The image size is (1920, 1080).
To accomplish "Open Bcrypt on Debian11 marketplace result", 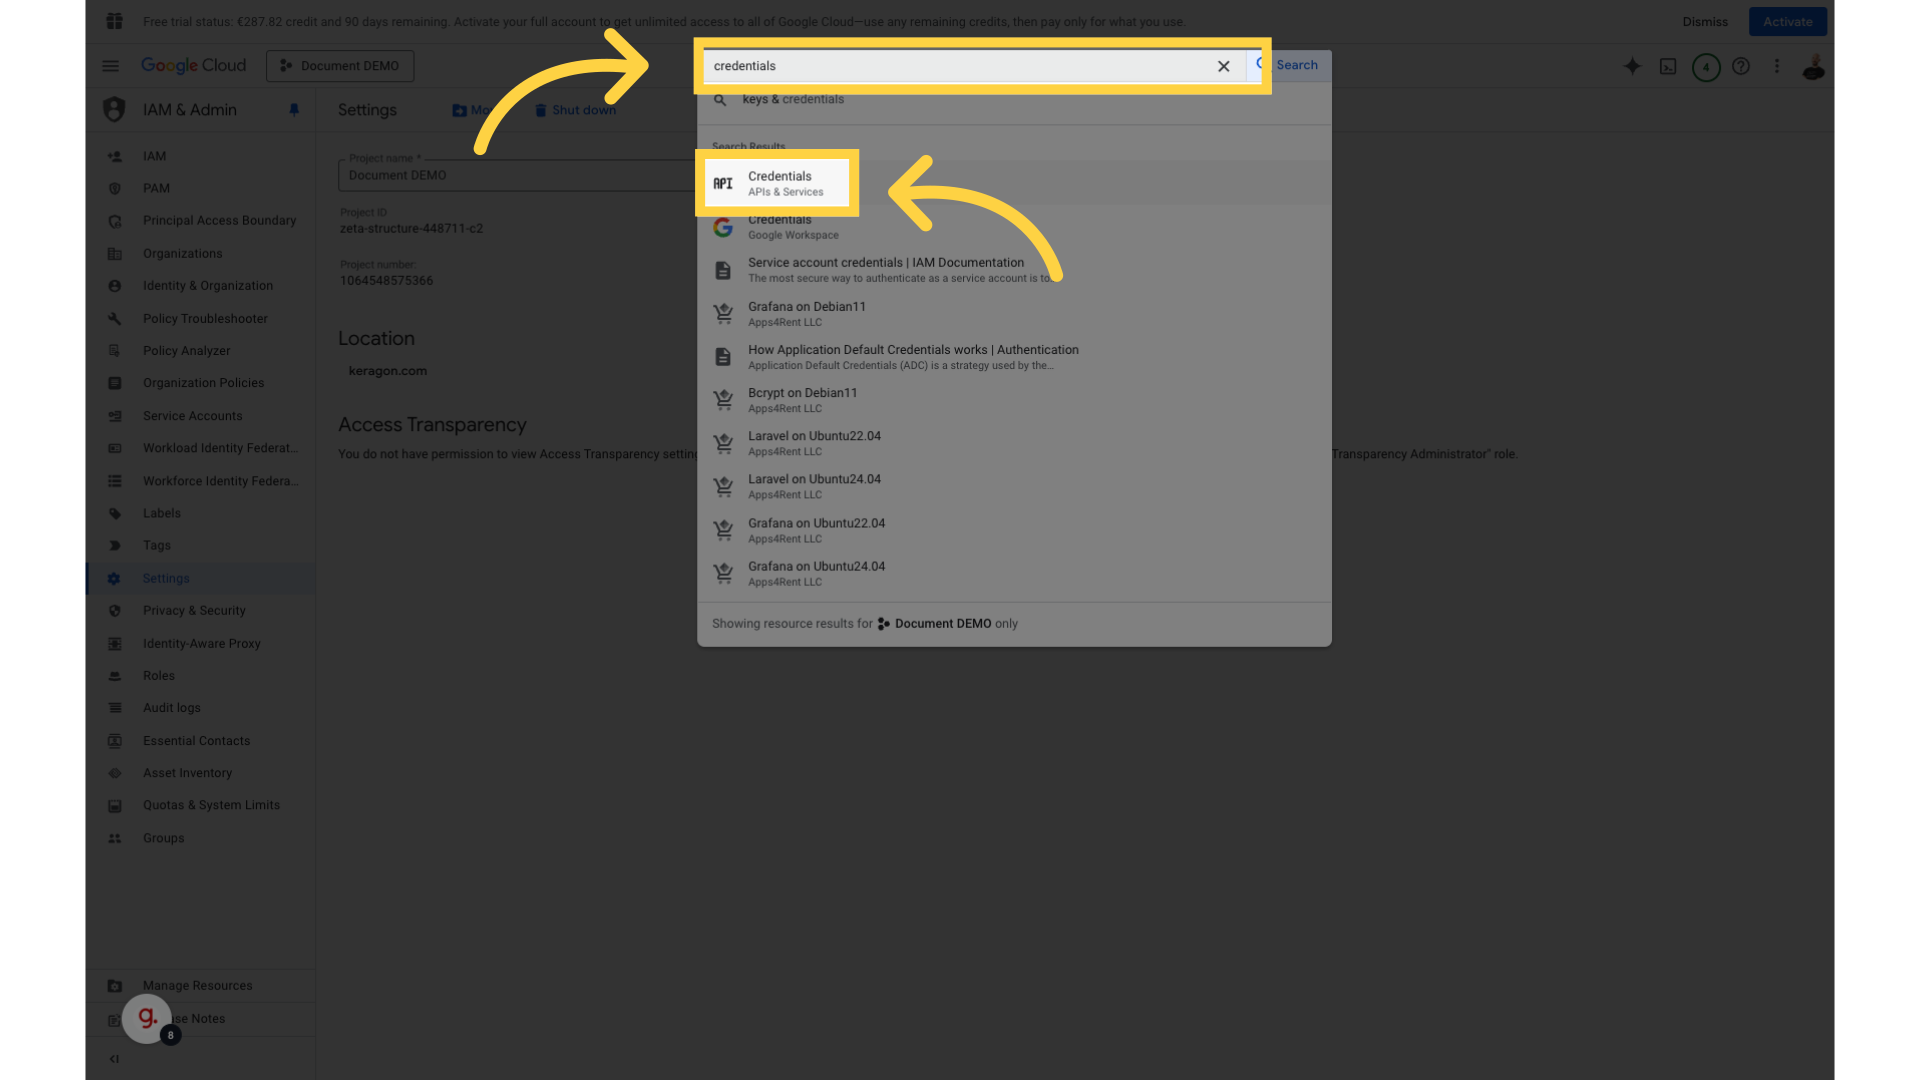I will pyautogui.click(x=1014, y=400).
